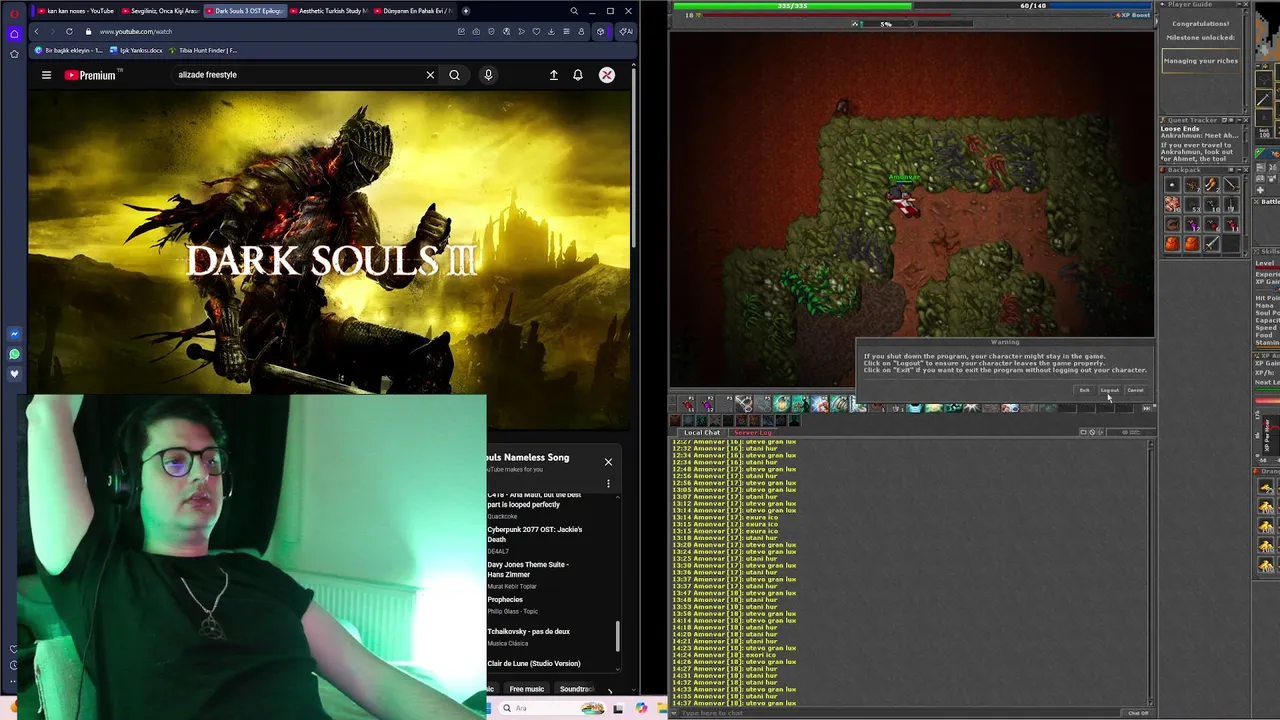Select the 'Free music' filter chip
1280x720 pixels.
527,689
